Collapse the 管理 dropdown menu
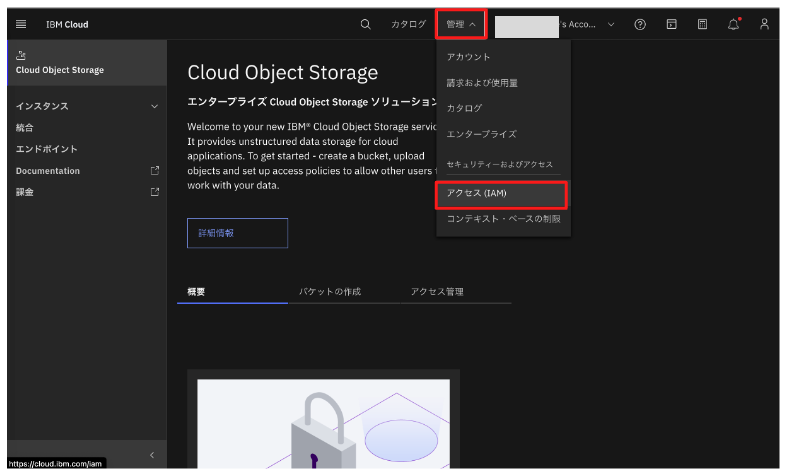788x476 pixels. pyautogui.click(x=461, y=24)
